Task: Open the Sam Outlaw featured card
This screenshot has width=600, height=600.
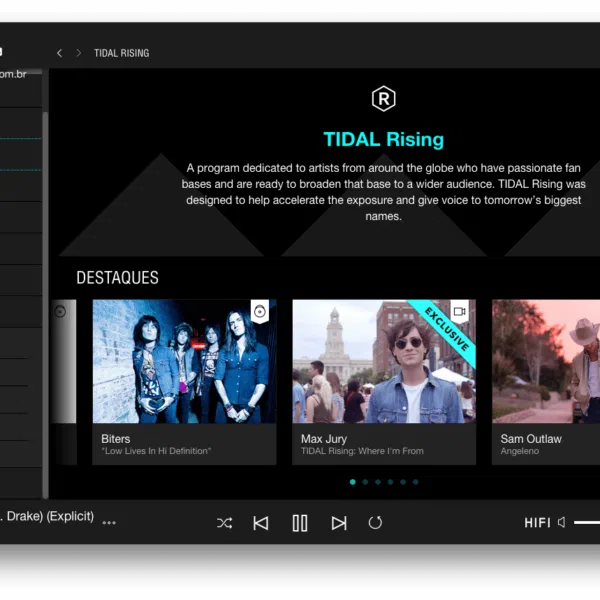Action: click(546, 382)
